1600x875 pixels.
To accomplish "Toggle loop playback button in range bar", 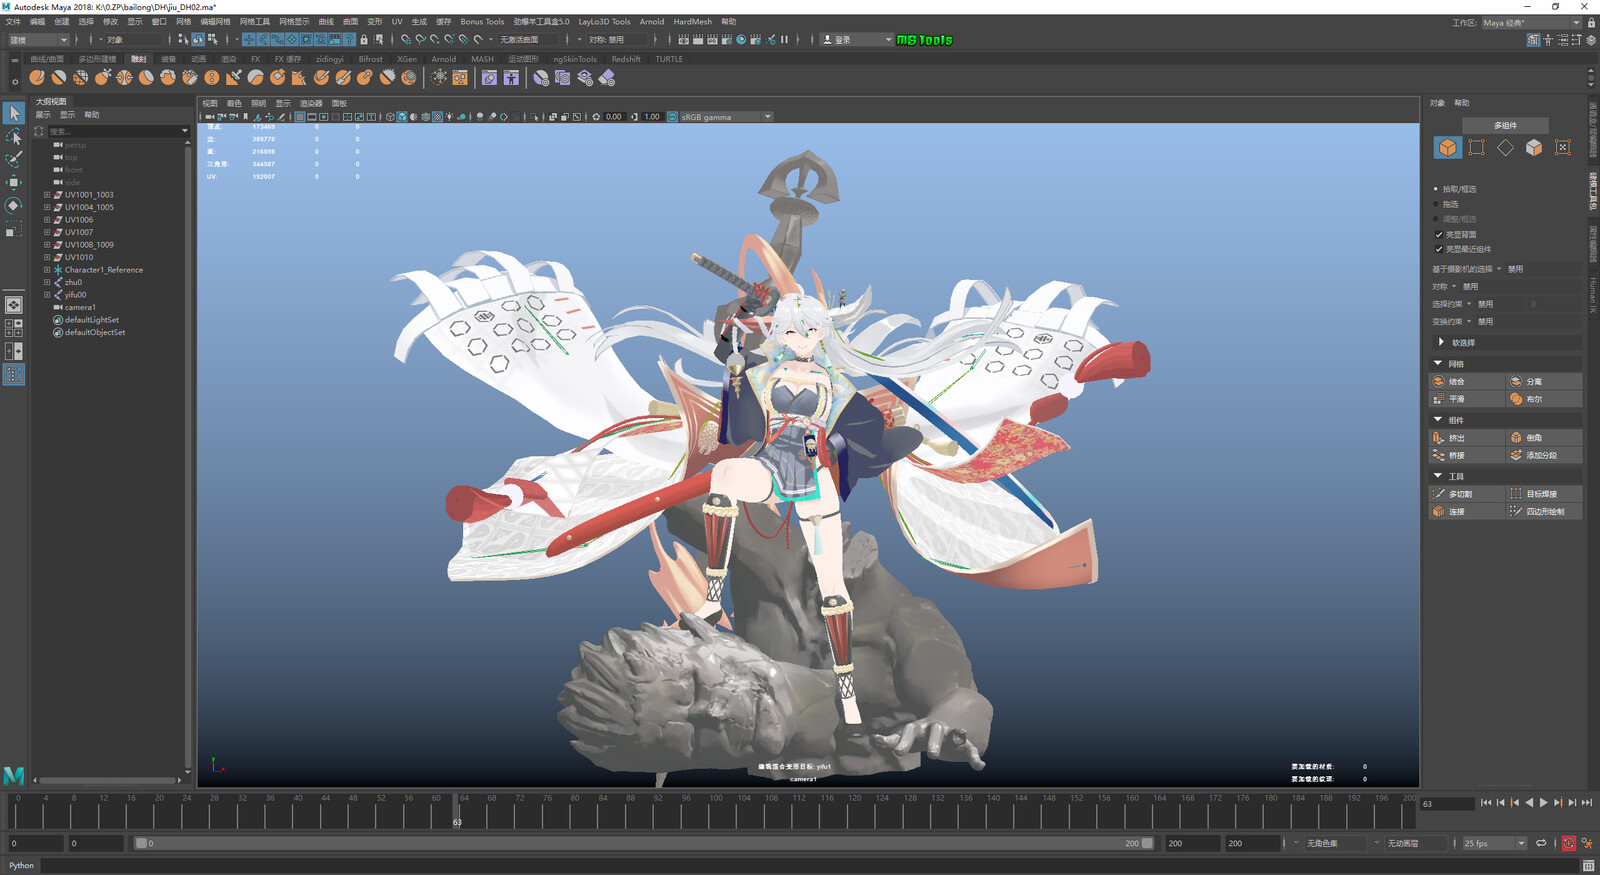I will click(1541, 843).
